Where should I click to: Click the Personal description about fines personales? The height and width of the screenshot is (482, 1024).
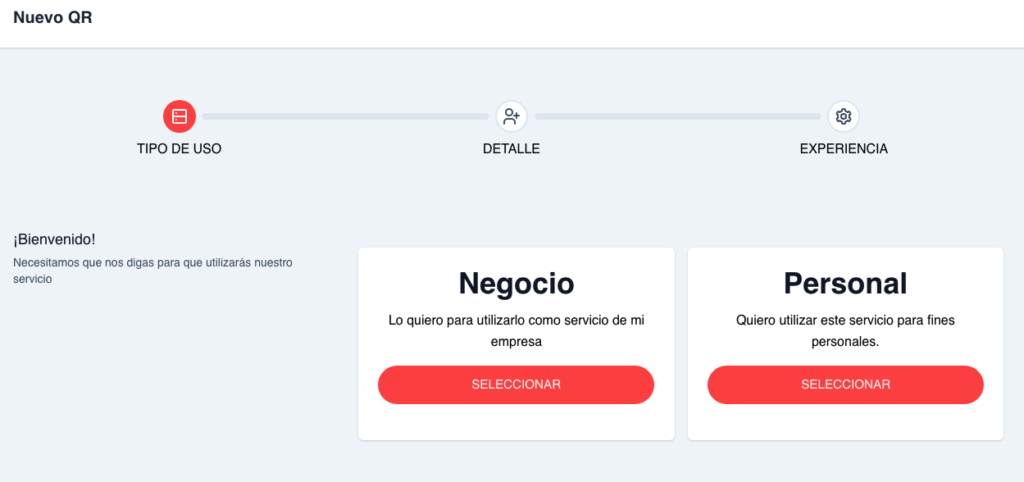pos(845,331)
